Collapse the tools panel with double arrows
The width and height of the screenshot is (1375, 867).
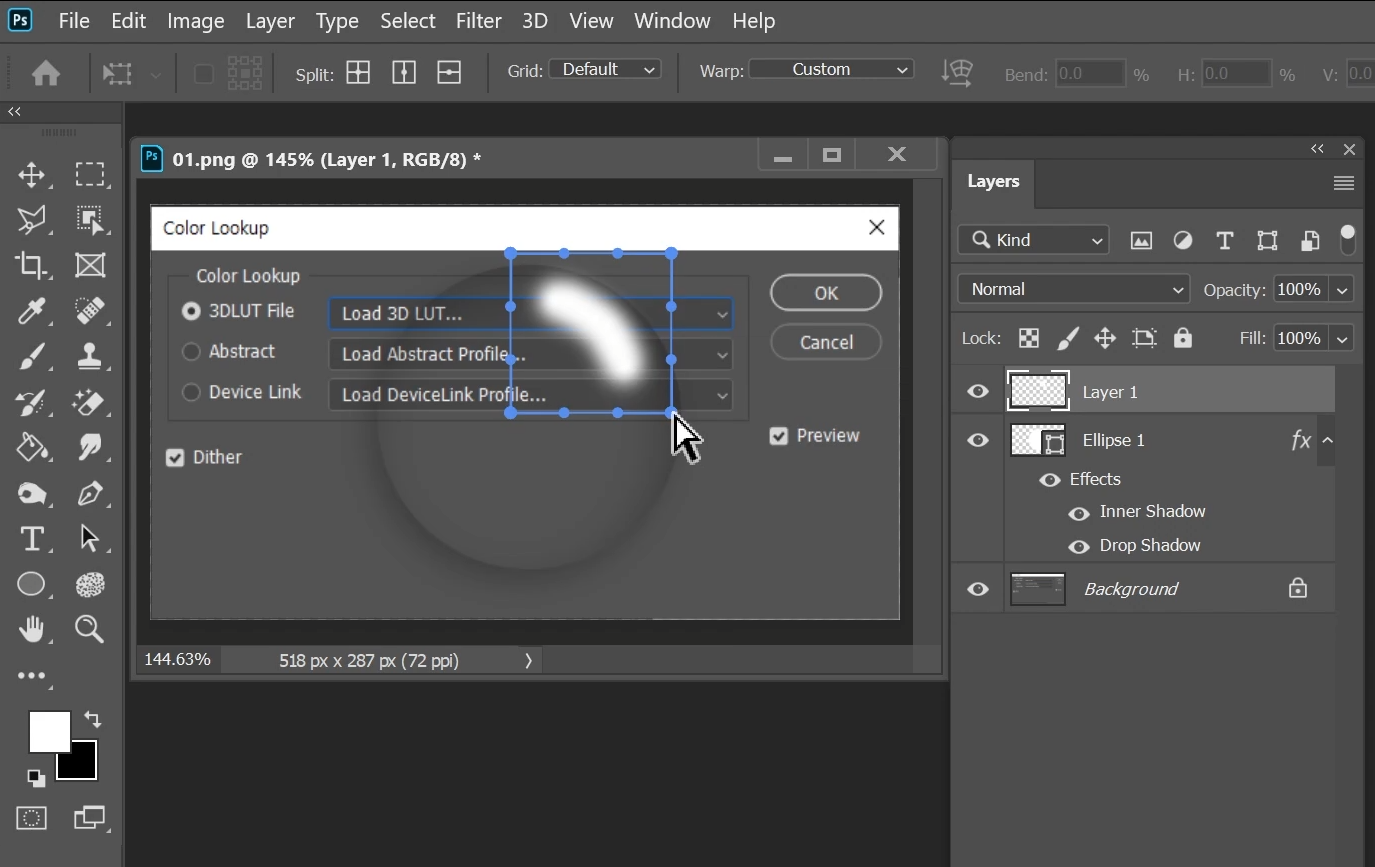(x=15, y=112)
